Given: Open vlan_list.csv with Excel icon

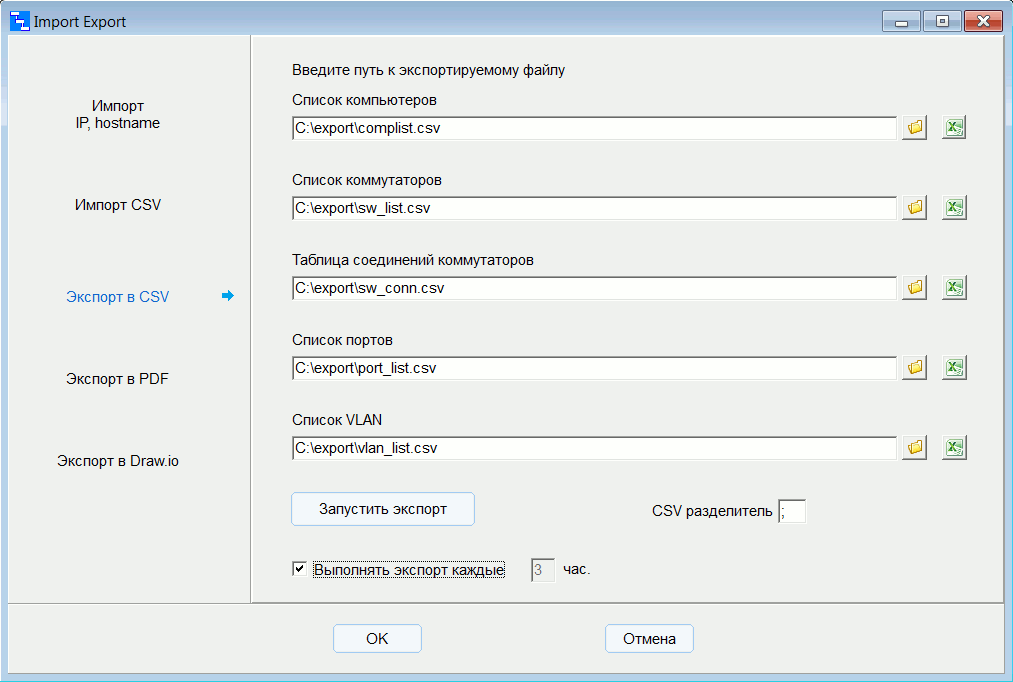Looking at the screenshot, I should pos(954,448).
